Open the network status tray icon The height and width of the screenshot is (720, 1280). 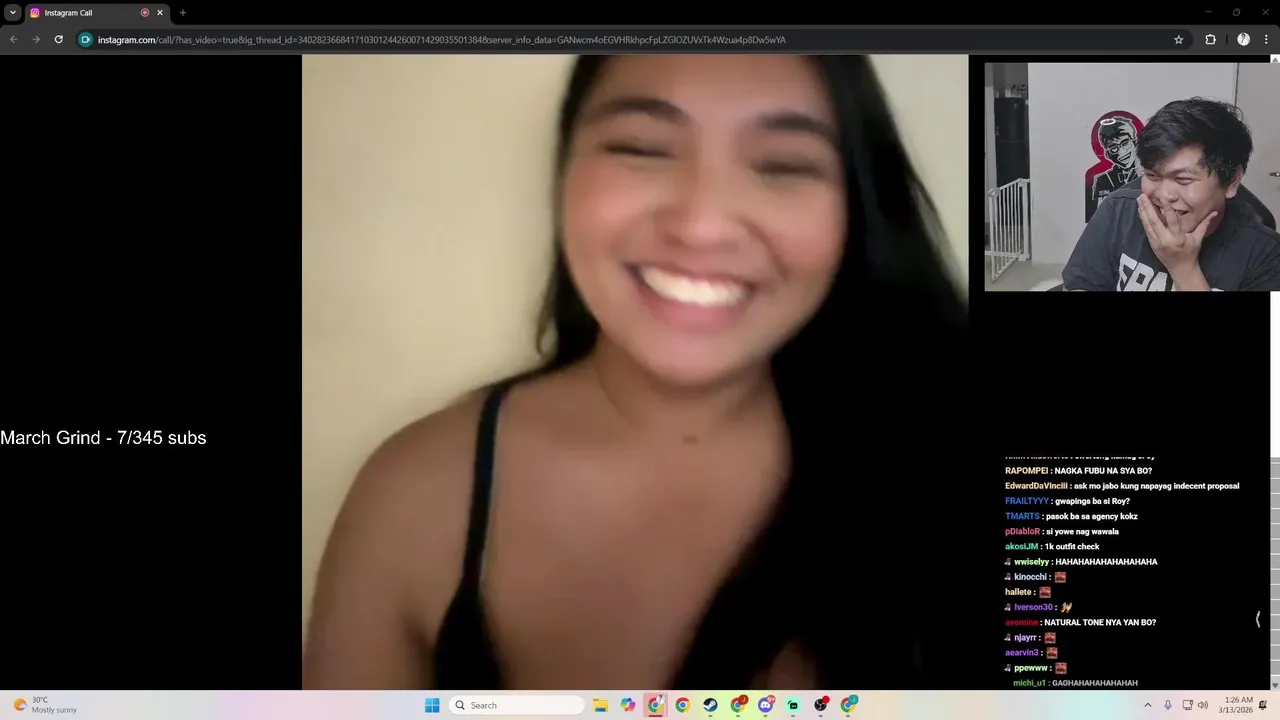[1187, 705]
